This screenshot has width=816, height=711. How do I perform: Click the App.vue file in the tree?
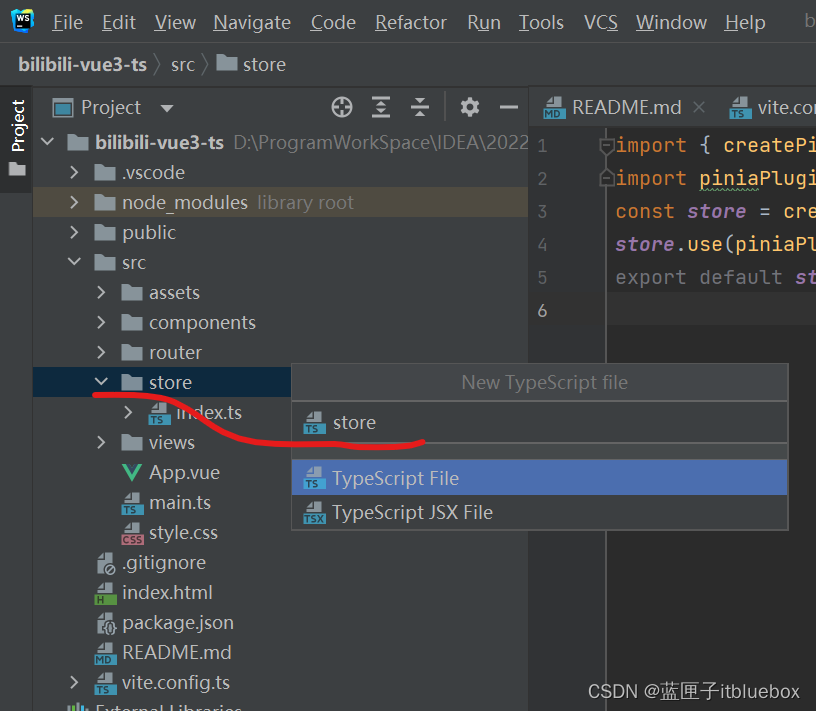[x=184, y=473]
